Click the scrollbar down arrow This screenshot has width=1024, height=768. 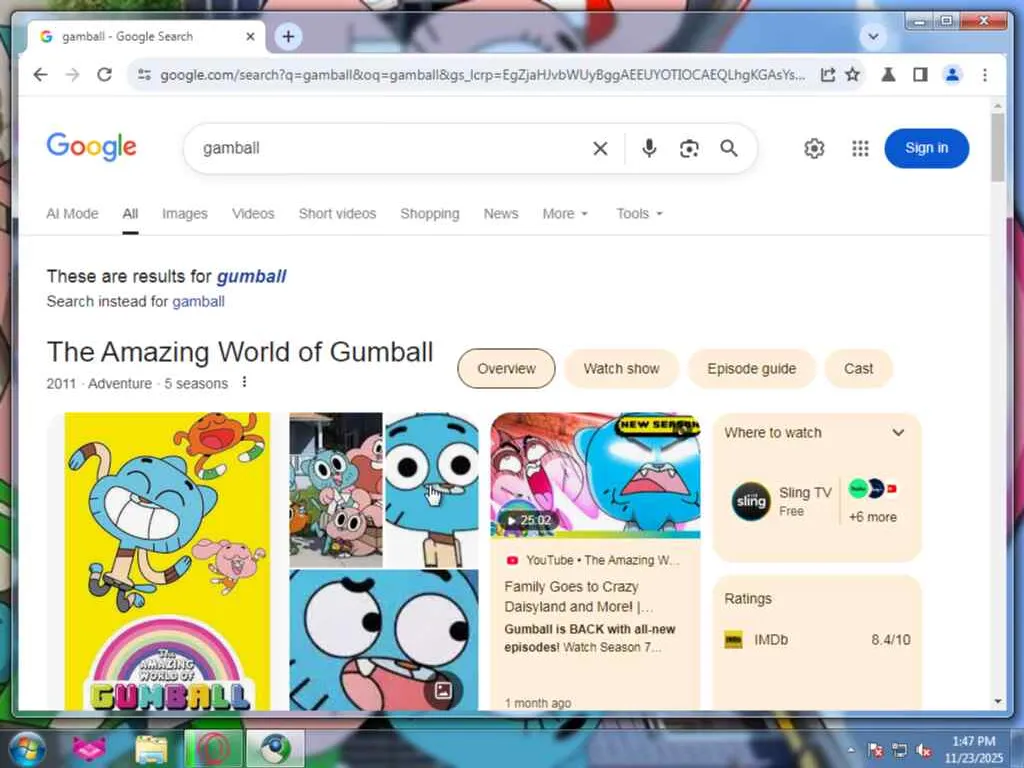tap(997, 701)
